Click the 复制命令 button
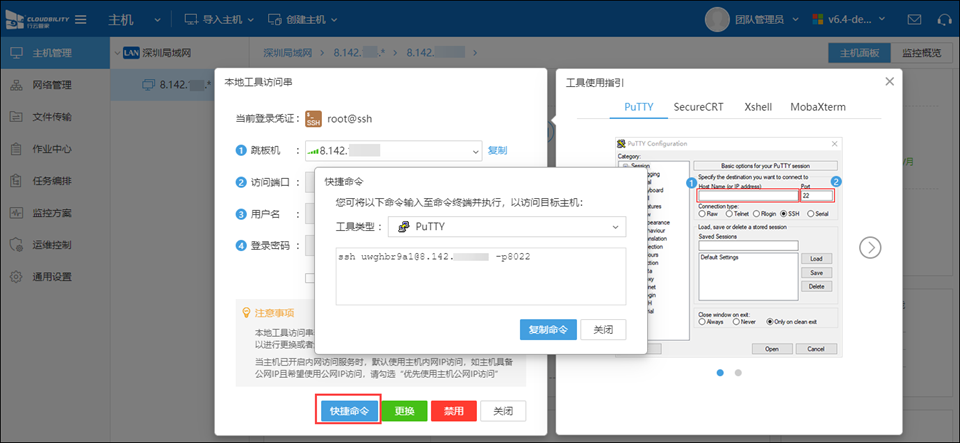This screenshot has height=443, width=960. pyautogui.click(x=548, y=329)
